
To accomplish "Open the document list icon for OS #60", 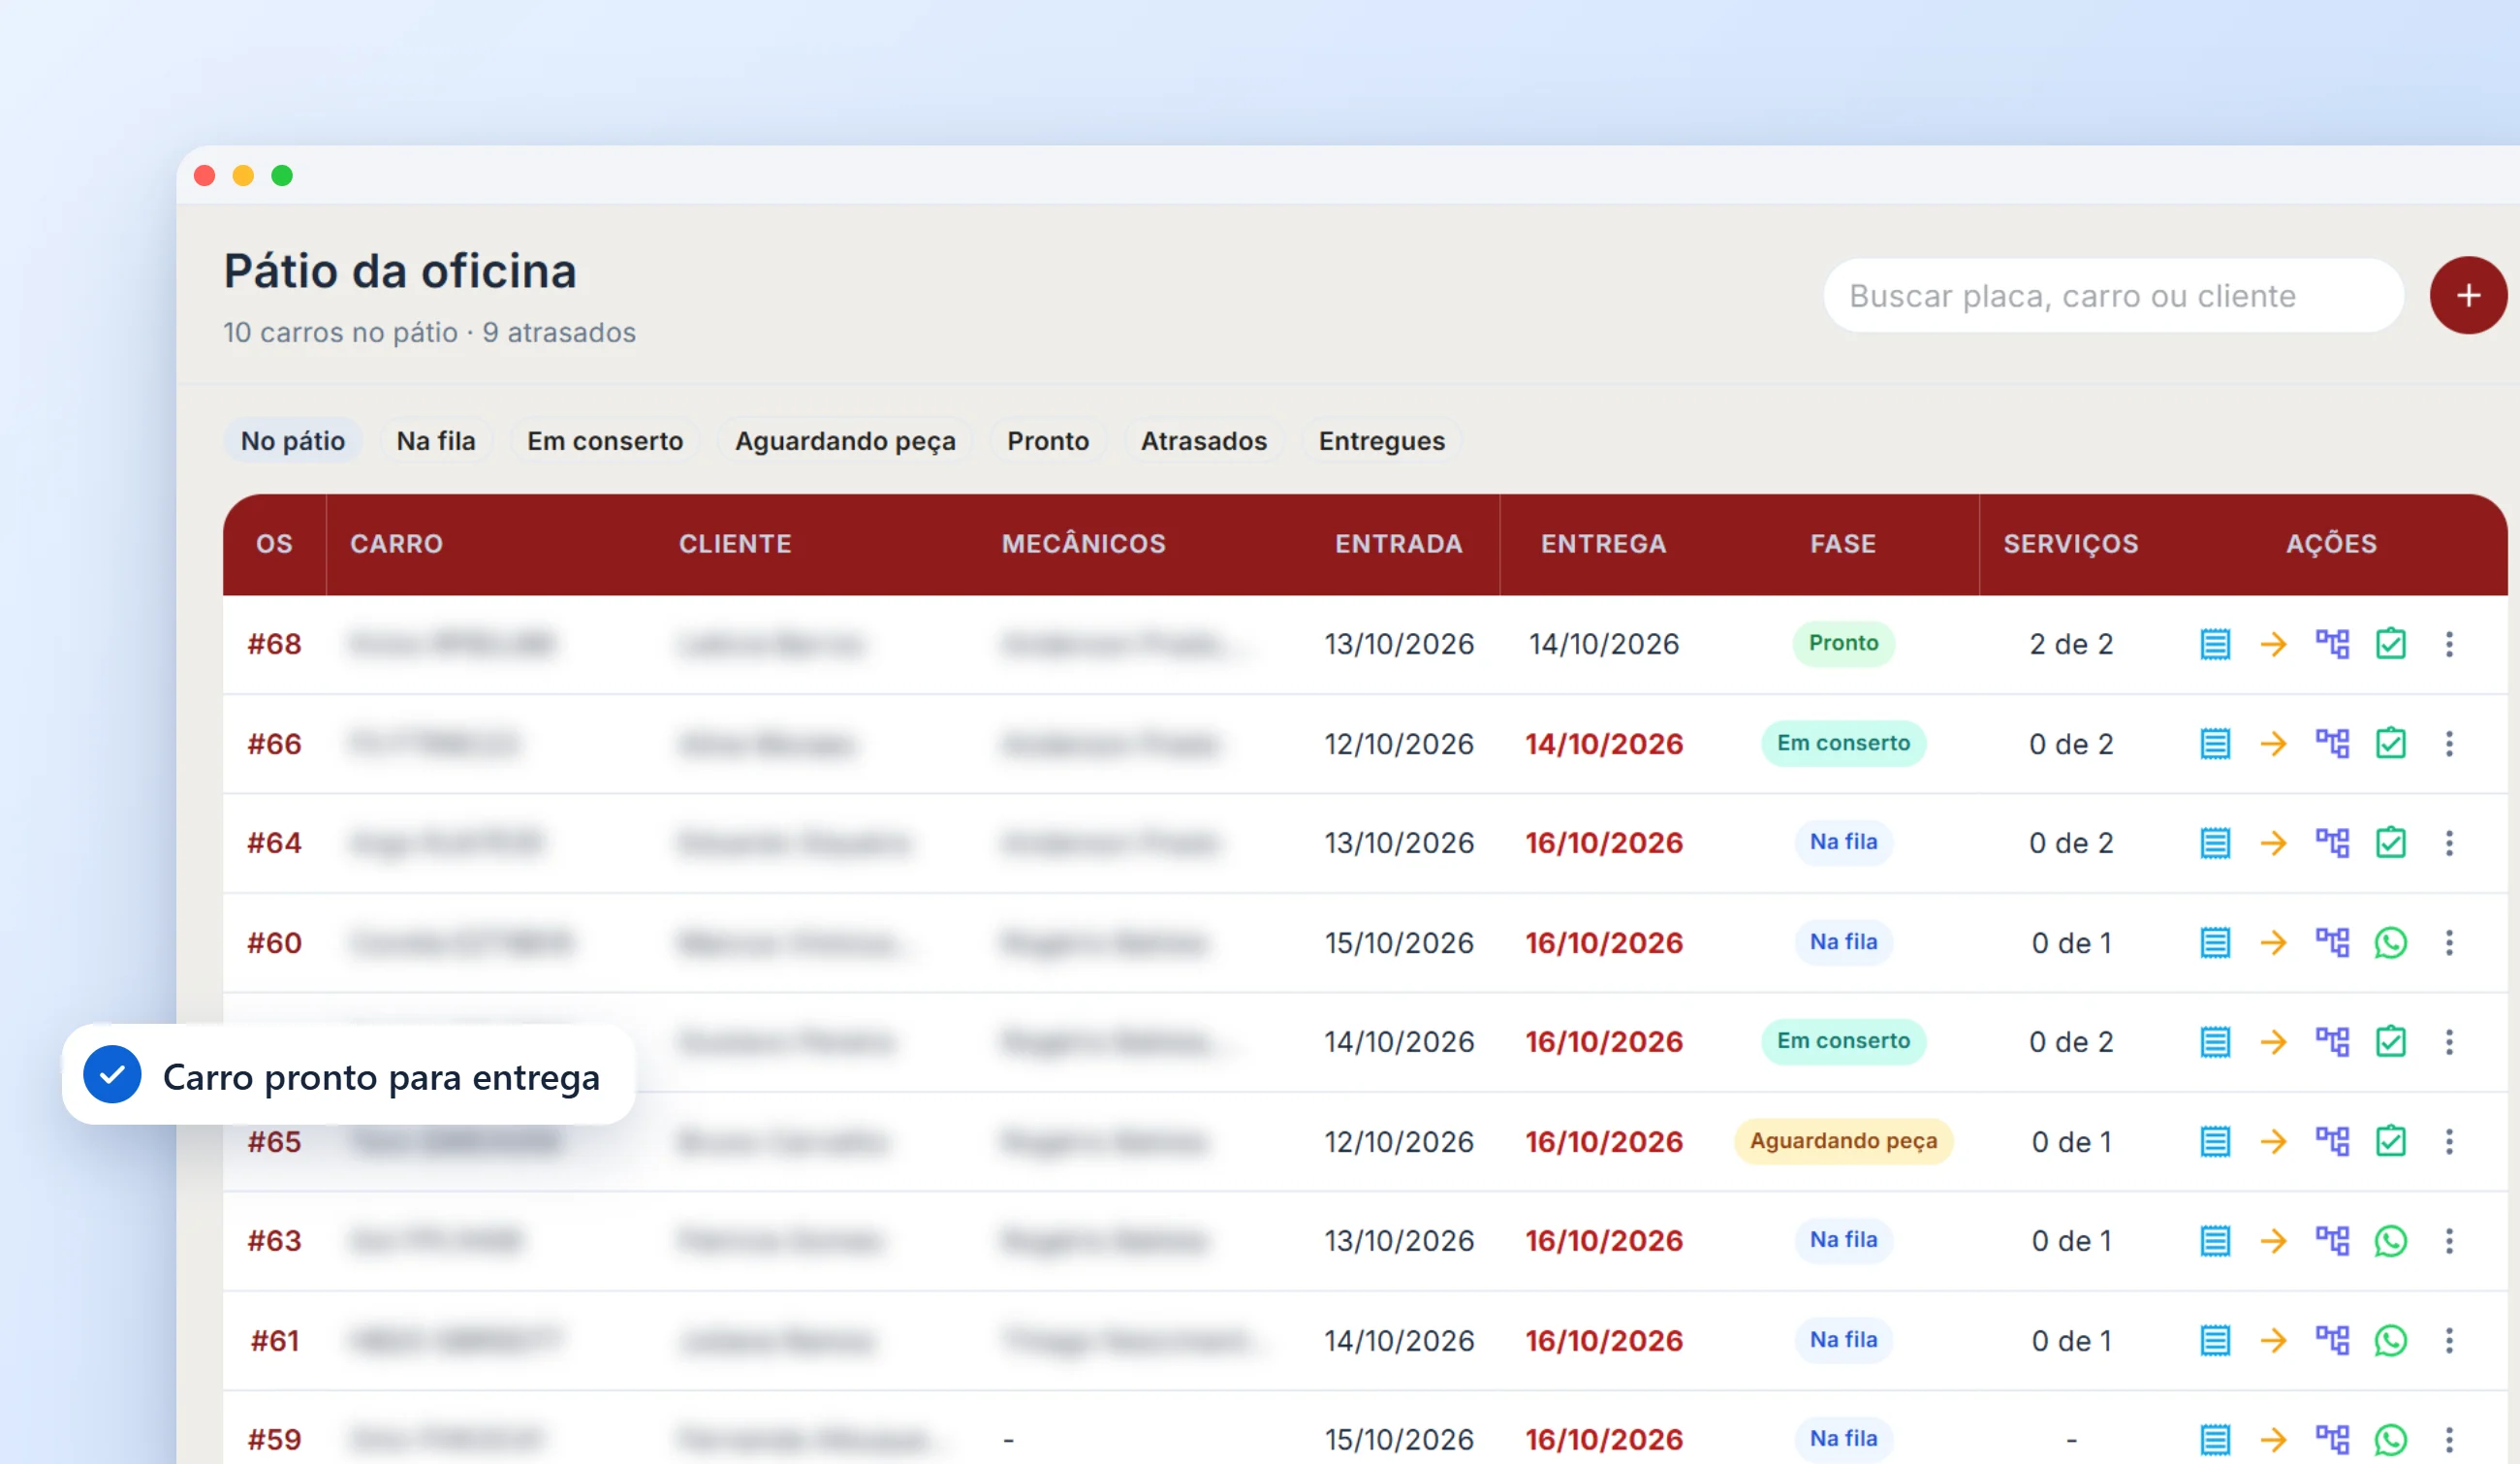I will point(2215,942).
